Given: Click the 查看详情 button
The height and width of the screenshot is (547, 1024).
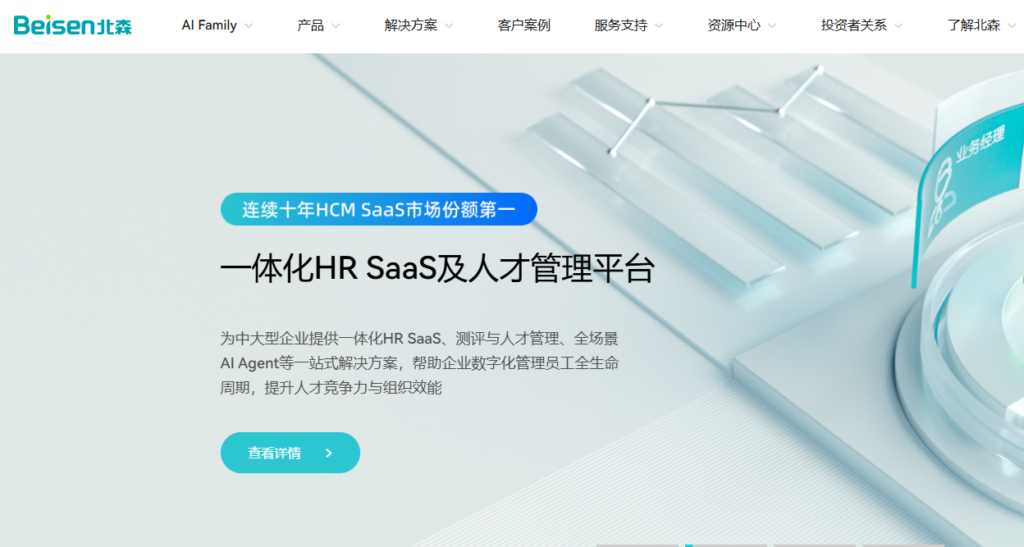Looking at the screenshot, I should [290, 453].
